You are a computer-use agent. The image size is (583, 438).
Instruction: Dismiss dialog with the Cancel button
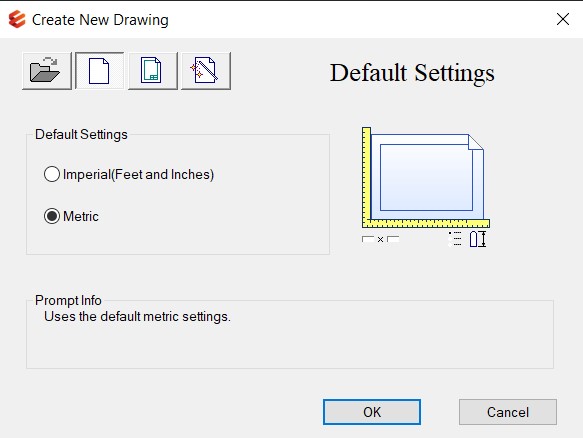tap(508, 412)
